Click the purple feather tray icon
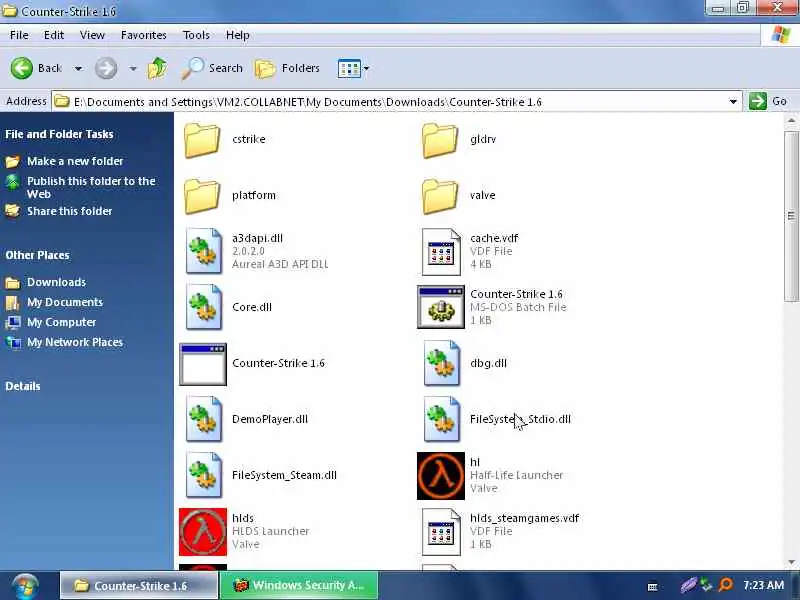The image size is (800, 600). click(x=688, y=585)
